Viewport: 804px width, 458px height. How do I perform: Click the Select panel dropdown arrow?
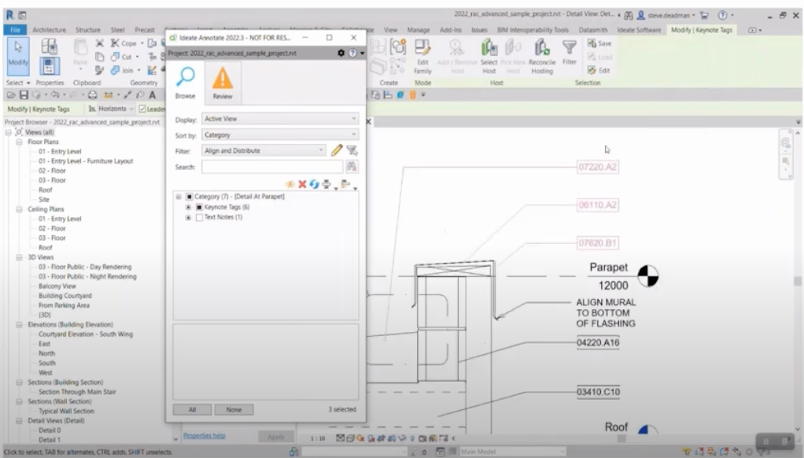28,83
